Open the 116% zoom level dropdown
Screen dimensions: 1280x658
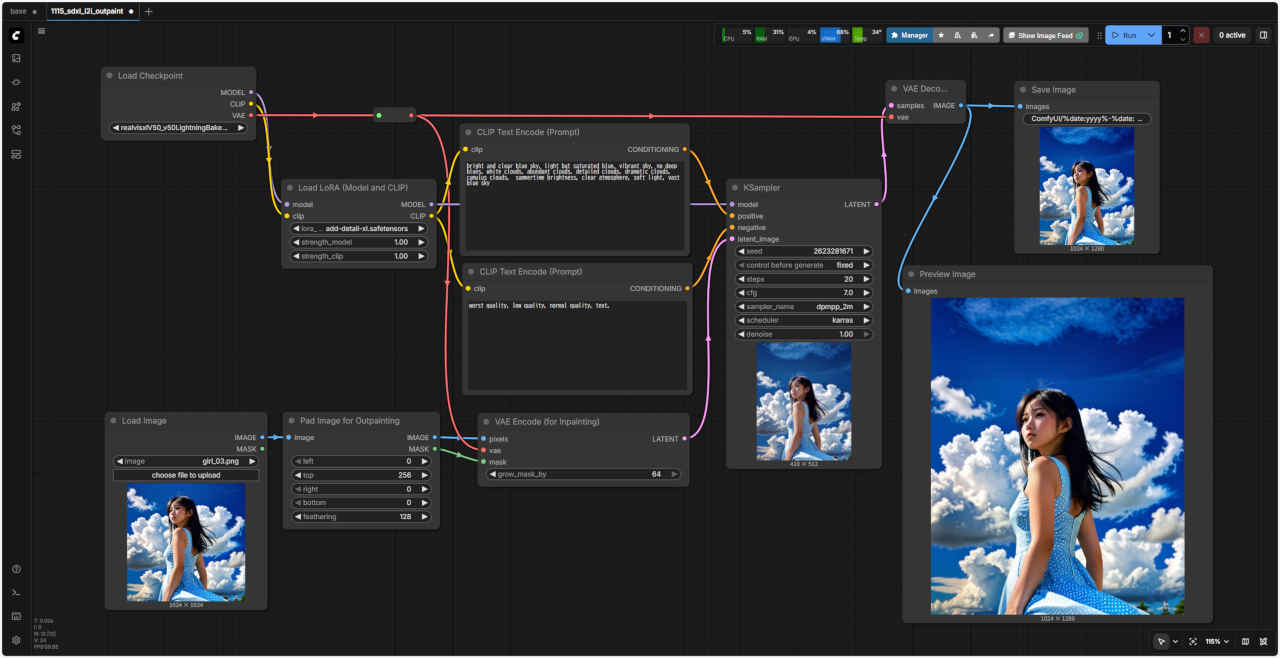tap(1217, 641)
